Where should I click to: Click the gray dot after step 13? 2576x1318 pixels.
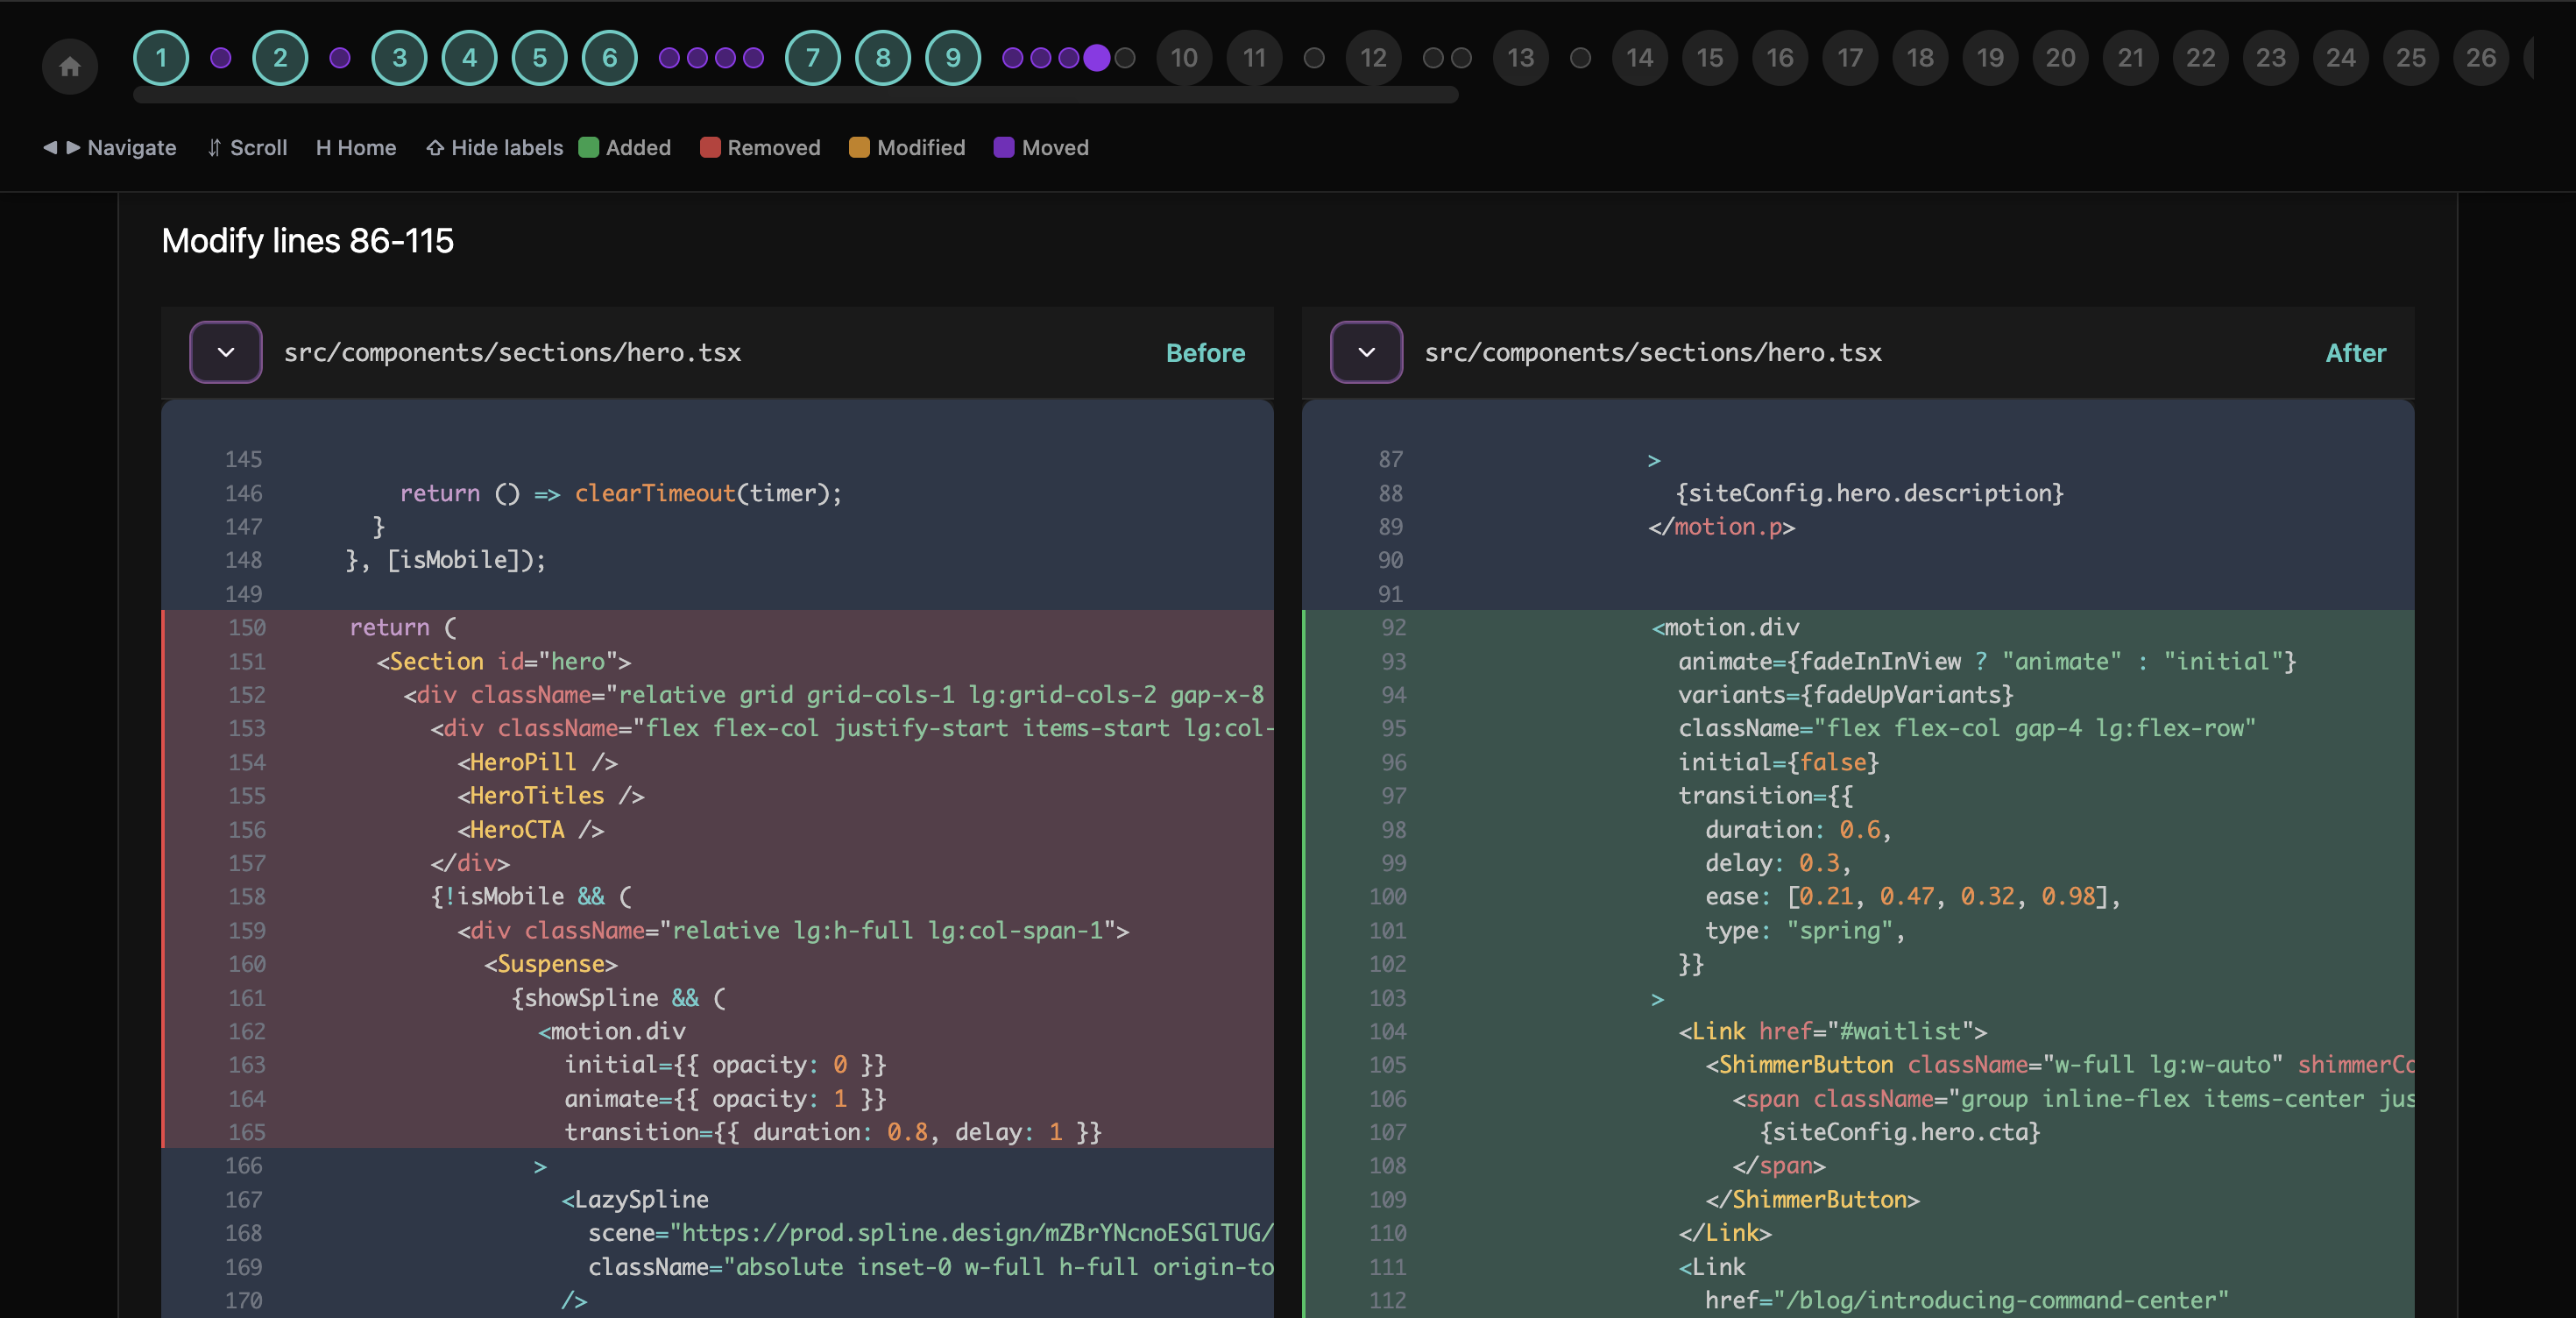pyautogui.click(x=1580, y=58)
